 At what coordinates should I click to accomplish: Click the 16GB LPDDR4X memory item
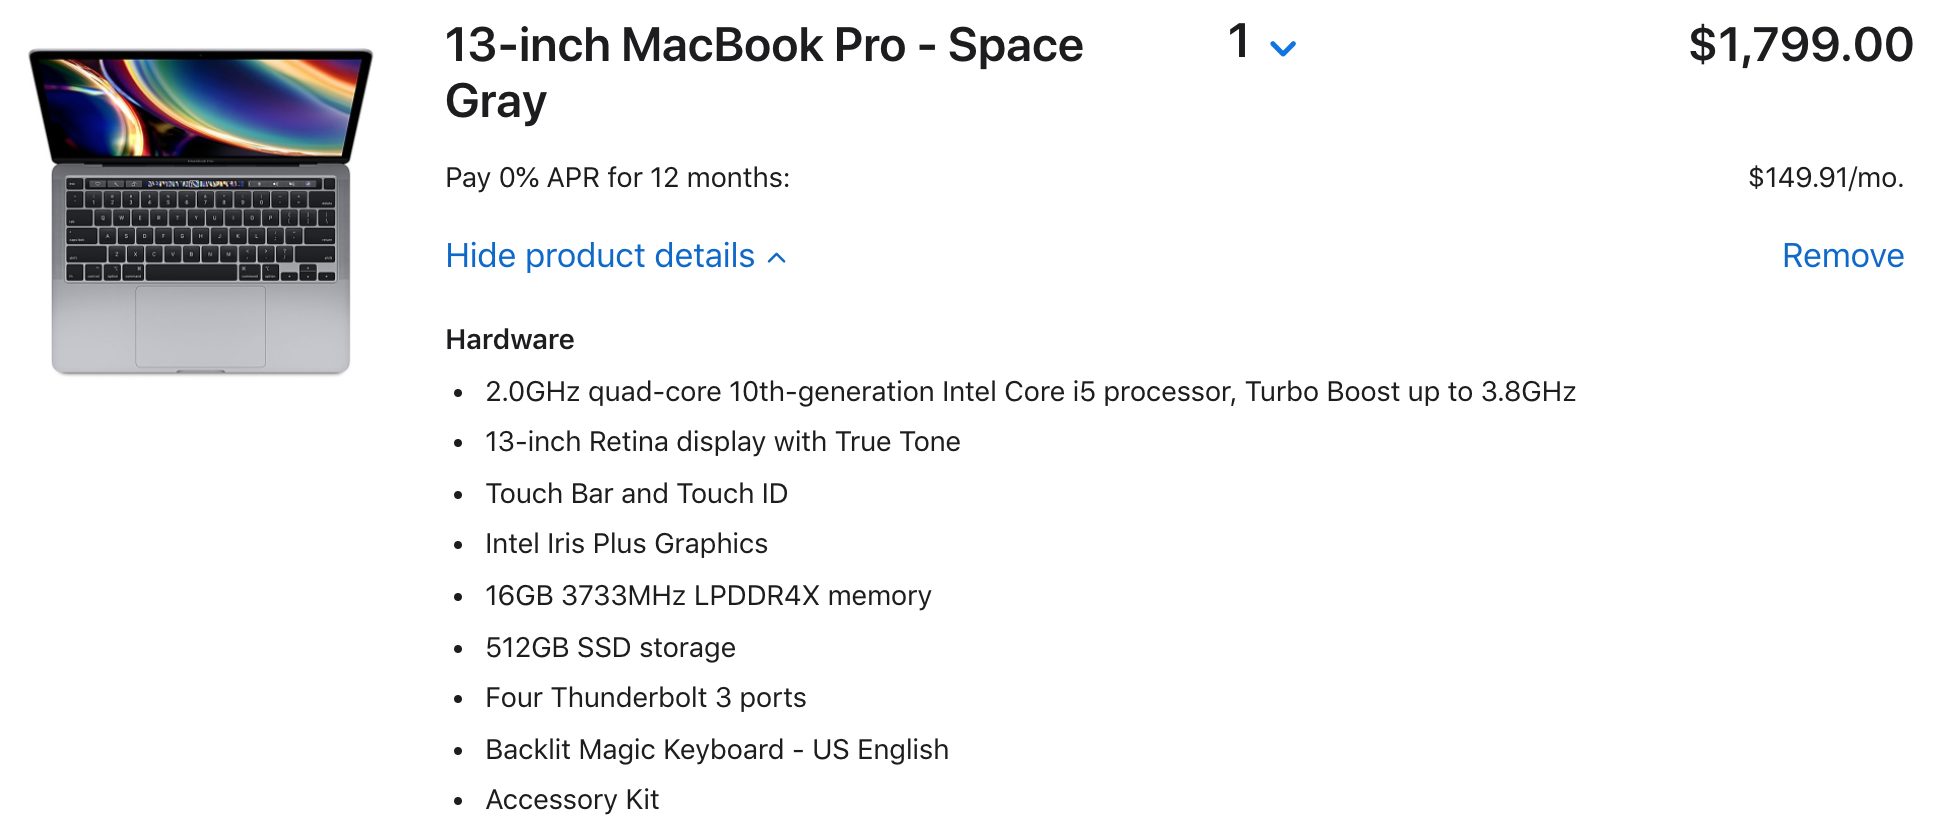point(708,596)
